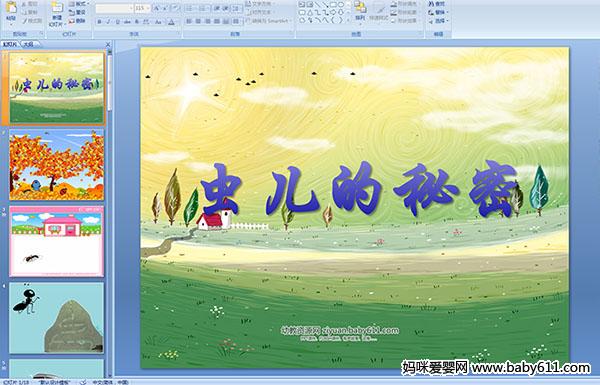Screen dimensions: 600x385
Task: Click the ziyuan.baby611.com link on slide
Action: click(x=360, y=330)
